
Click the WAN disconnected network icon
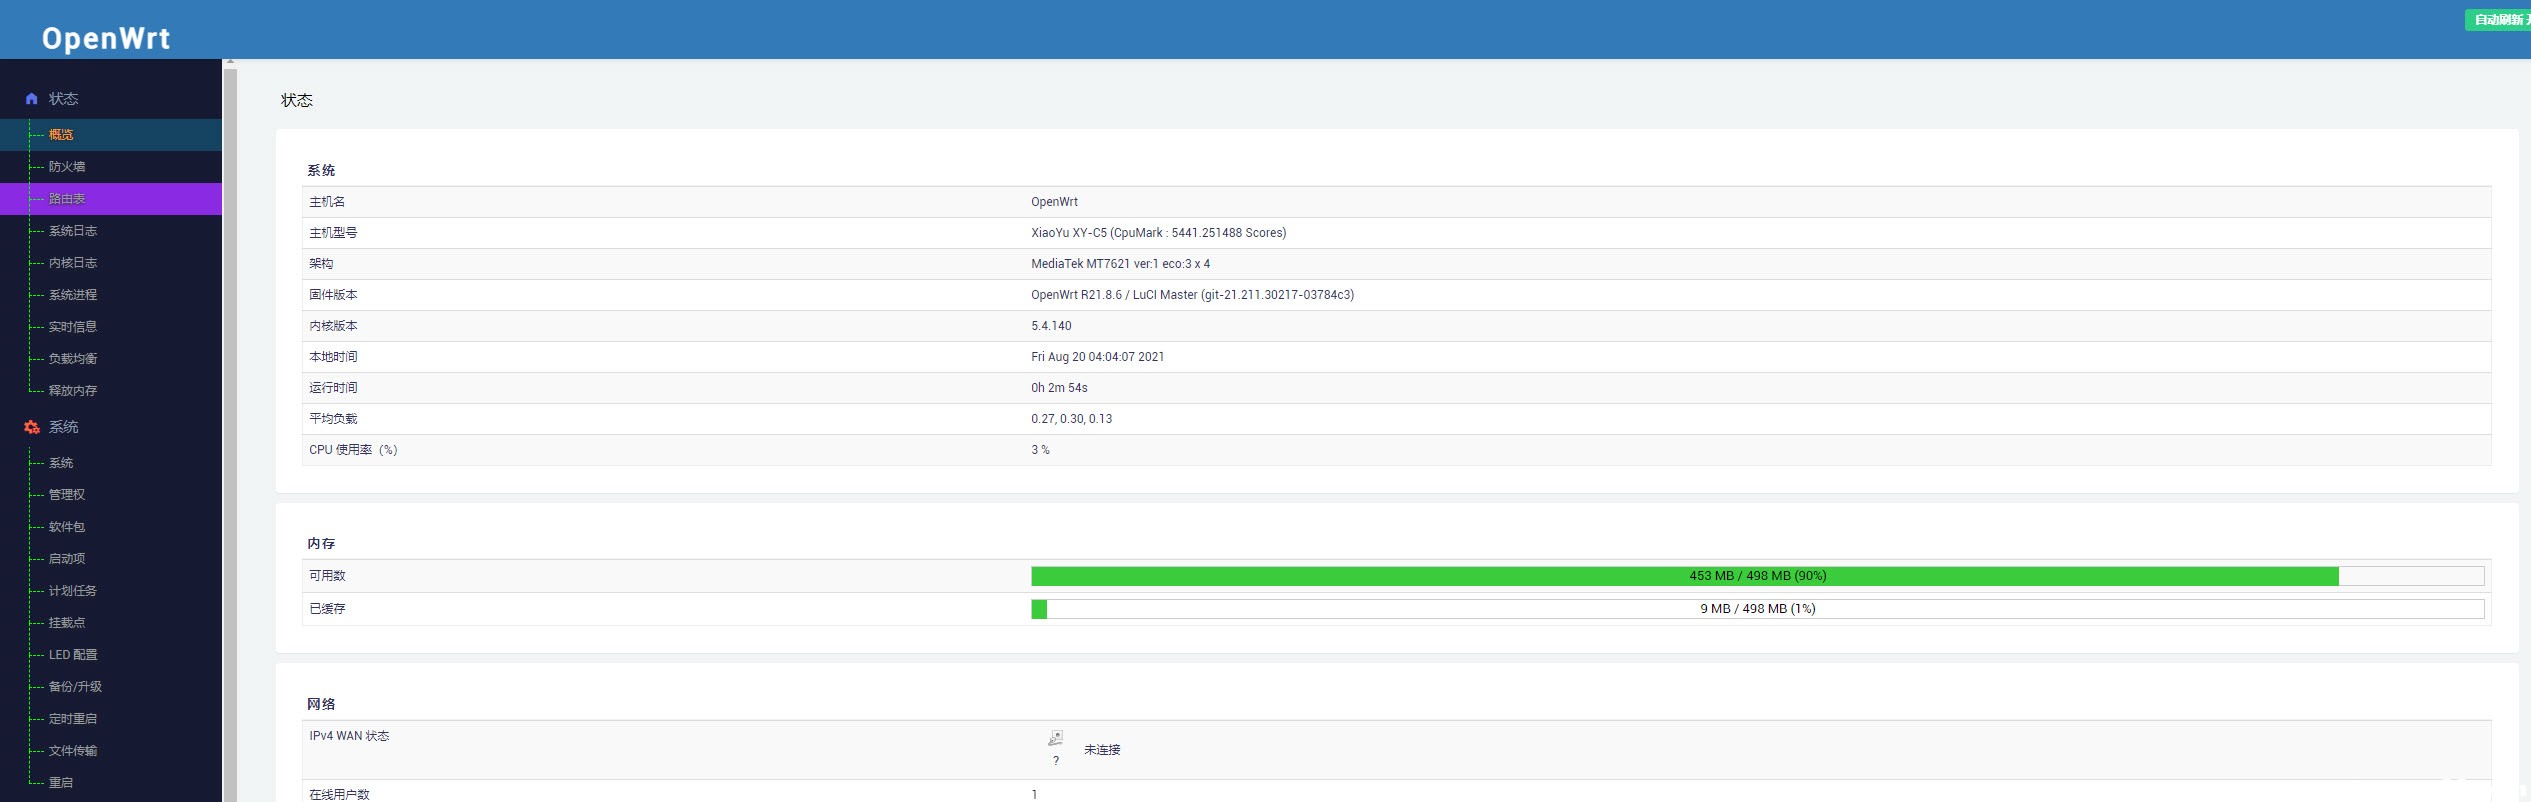click(x=1055, y=739)
